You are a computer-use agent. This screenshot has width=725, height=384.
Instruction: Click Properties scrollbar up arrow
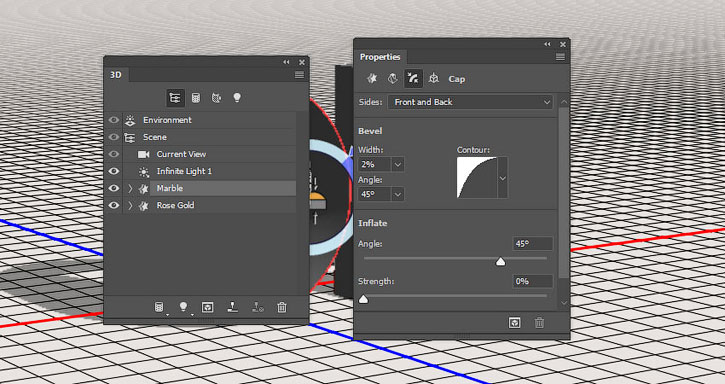click(563, 102)
